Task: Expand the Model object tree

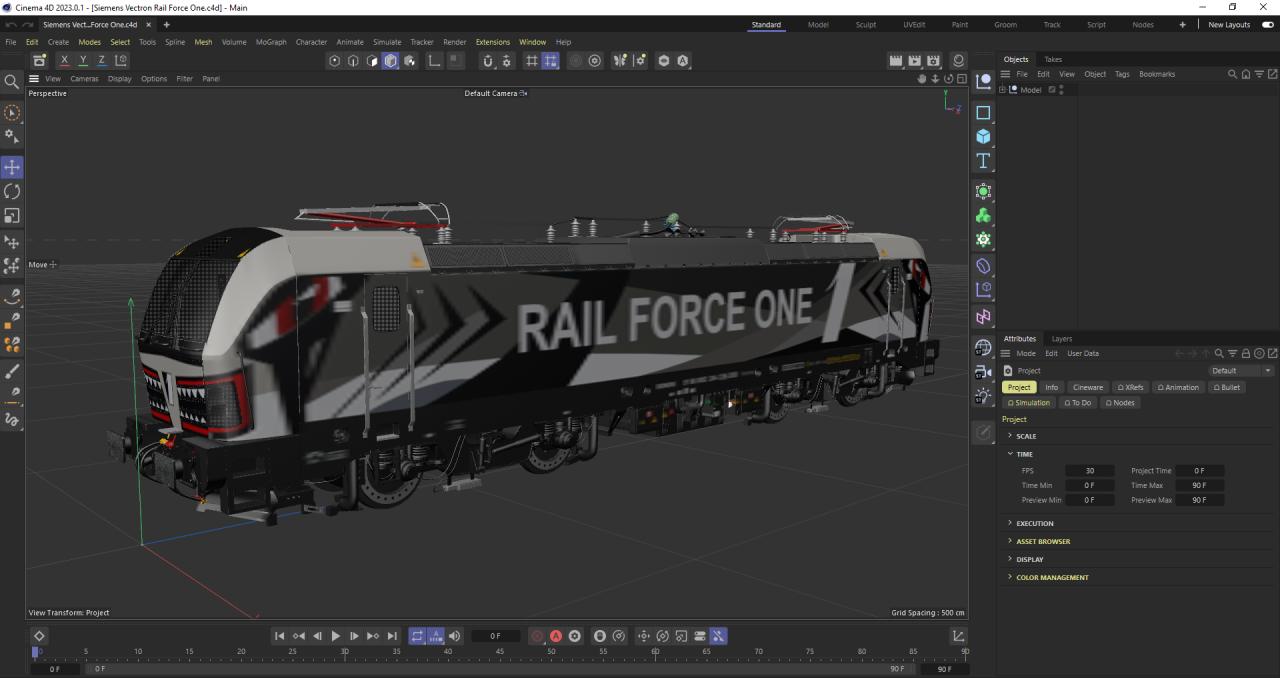Action: point(1003,90)
